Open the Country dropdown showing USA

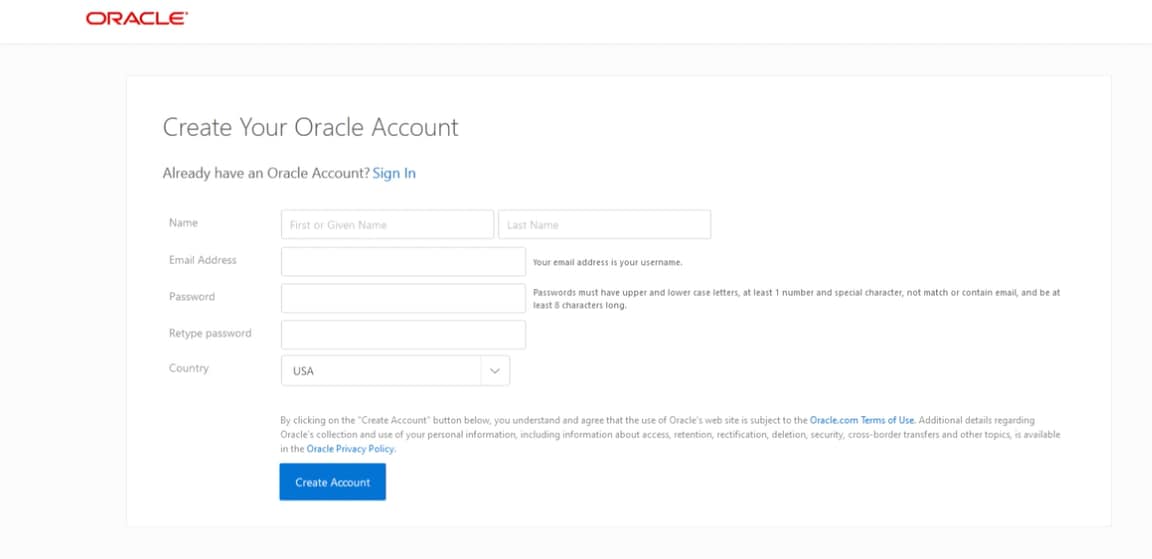[382, 371]
